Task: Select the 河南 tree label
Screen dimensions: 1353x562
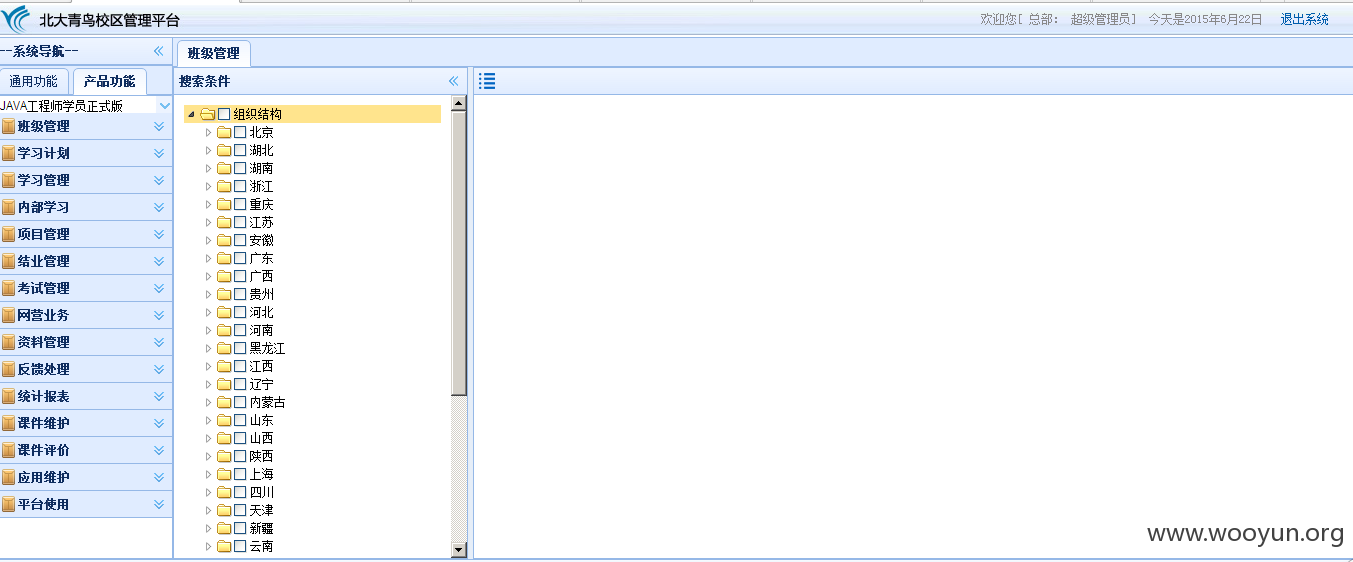Action: pyautogui.click(x=261, y=330)
